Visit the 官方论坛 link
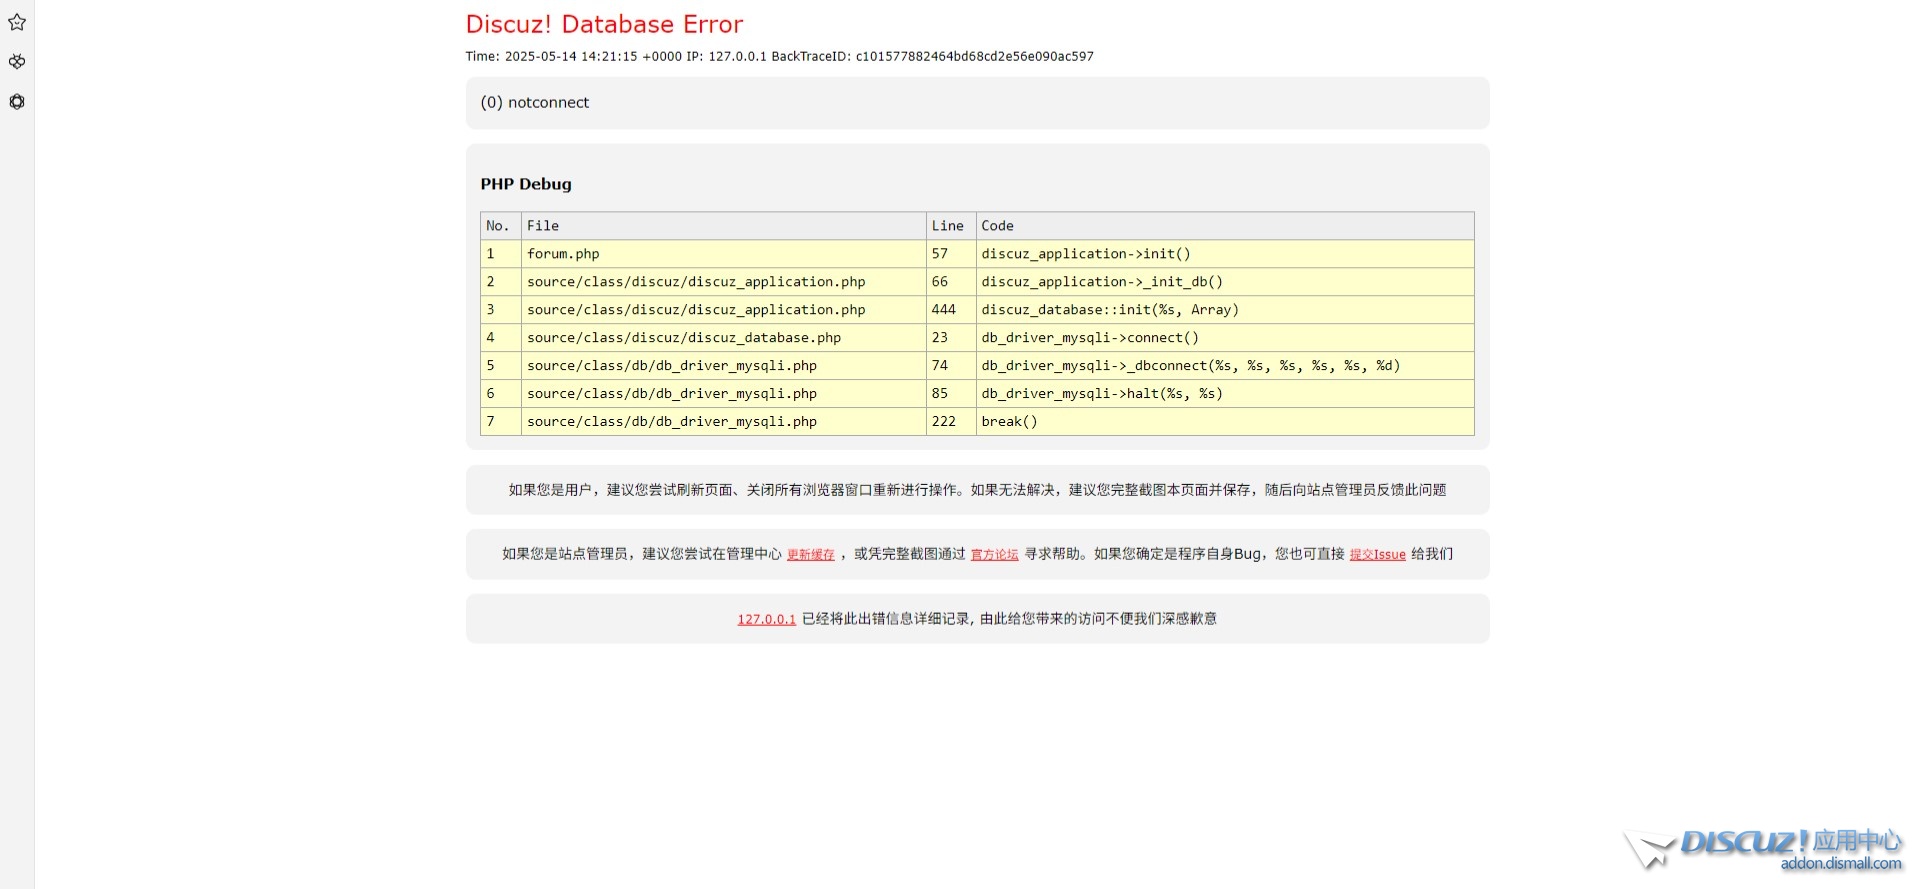This screenshot has height=889, width=1920. click(994, 555)
